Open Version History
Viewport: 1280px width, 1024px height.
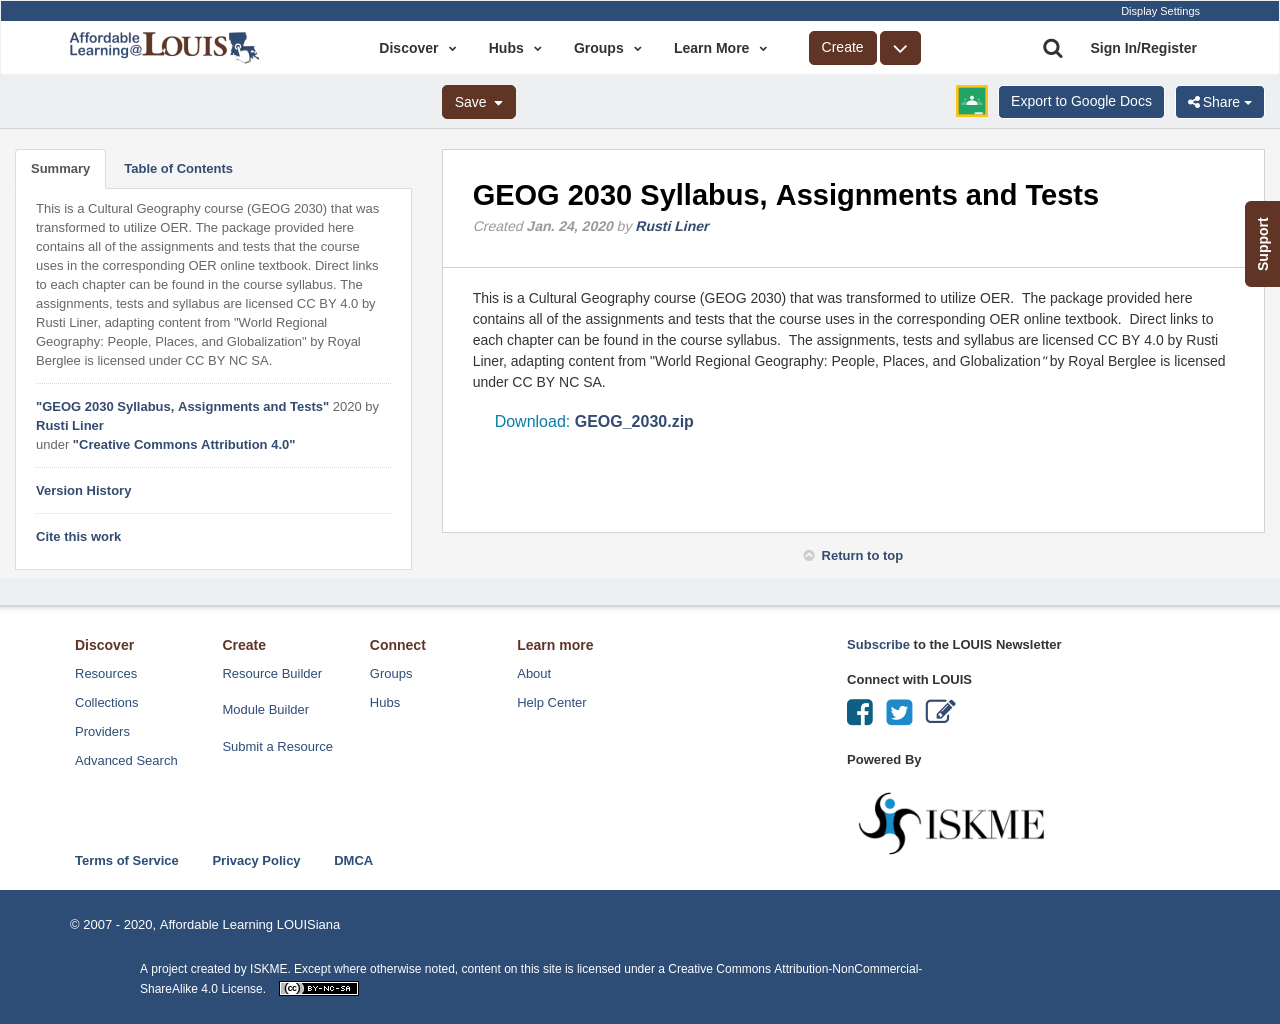[x=83, y=491]
